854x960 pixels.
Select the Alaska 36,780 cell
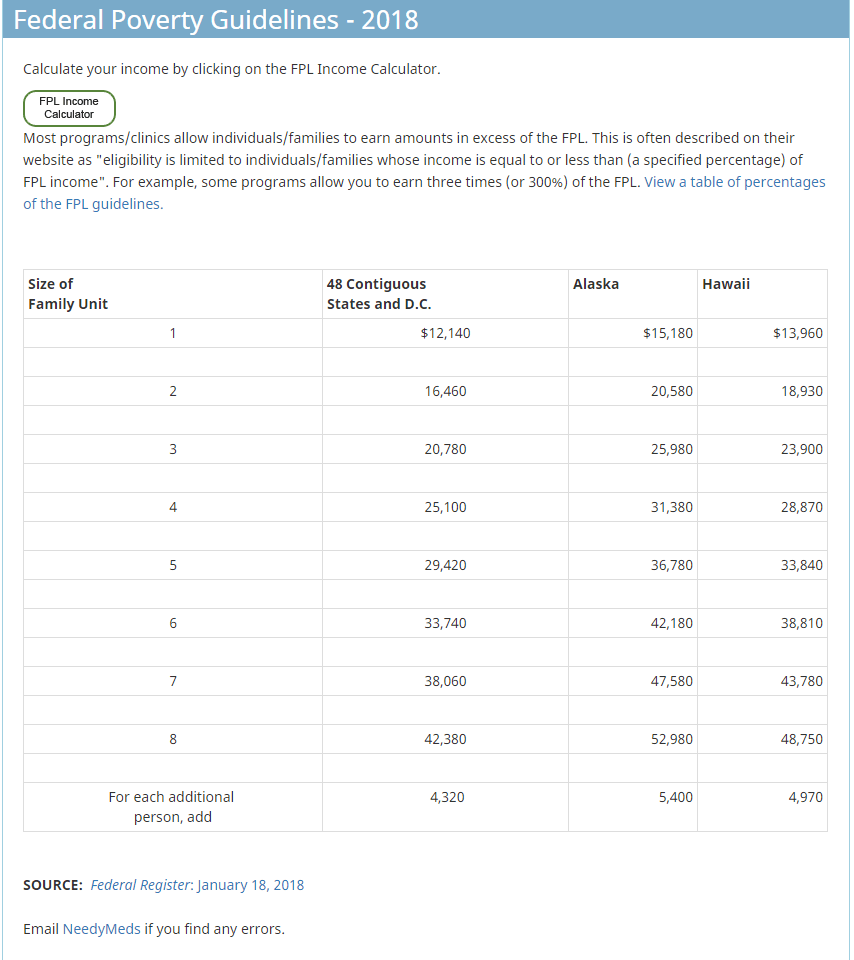671,565
